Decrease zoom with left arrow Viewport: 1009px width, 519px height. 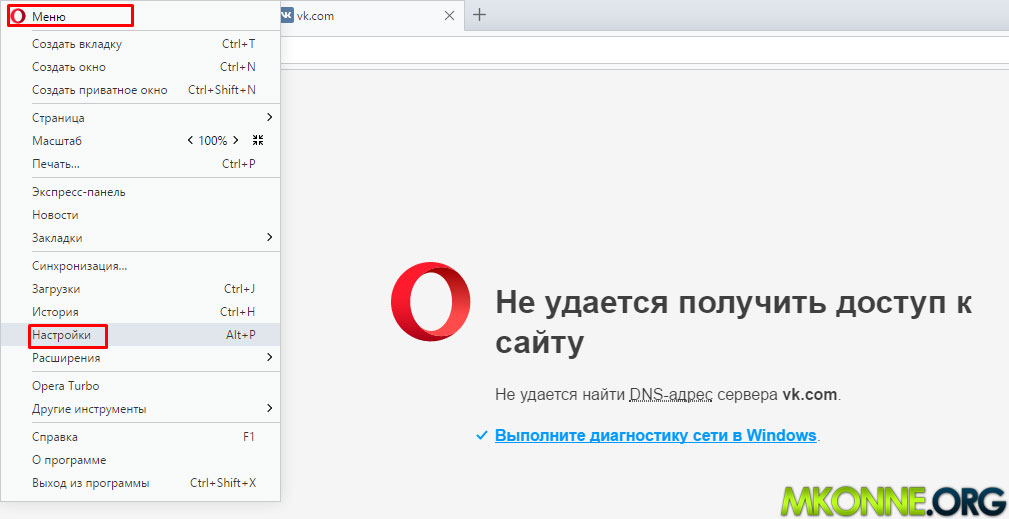coord(190,140)
